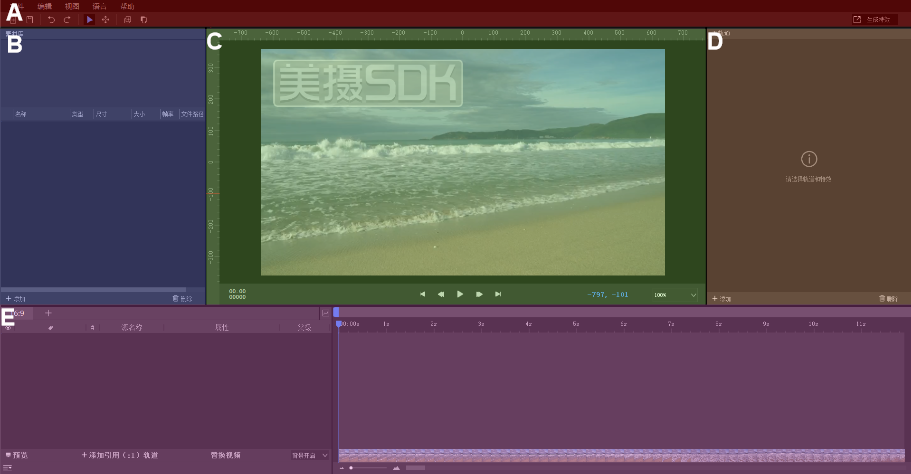Click the 父级 column header
Viewport: 911px width, 474px height.
point(304,328)
